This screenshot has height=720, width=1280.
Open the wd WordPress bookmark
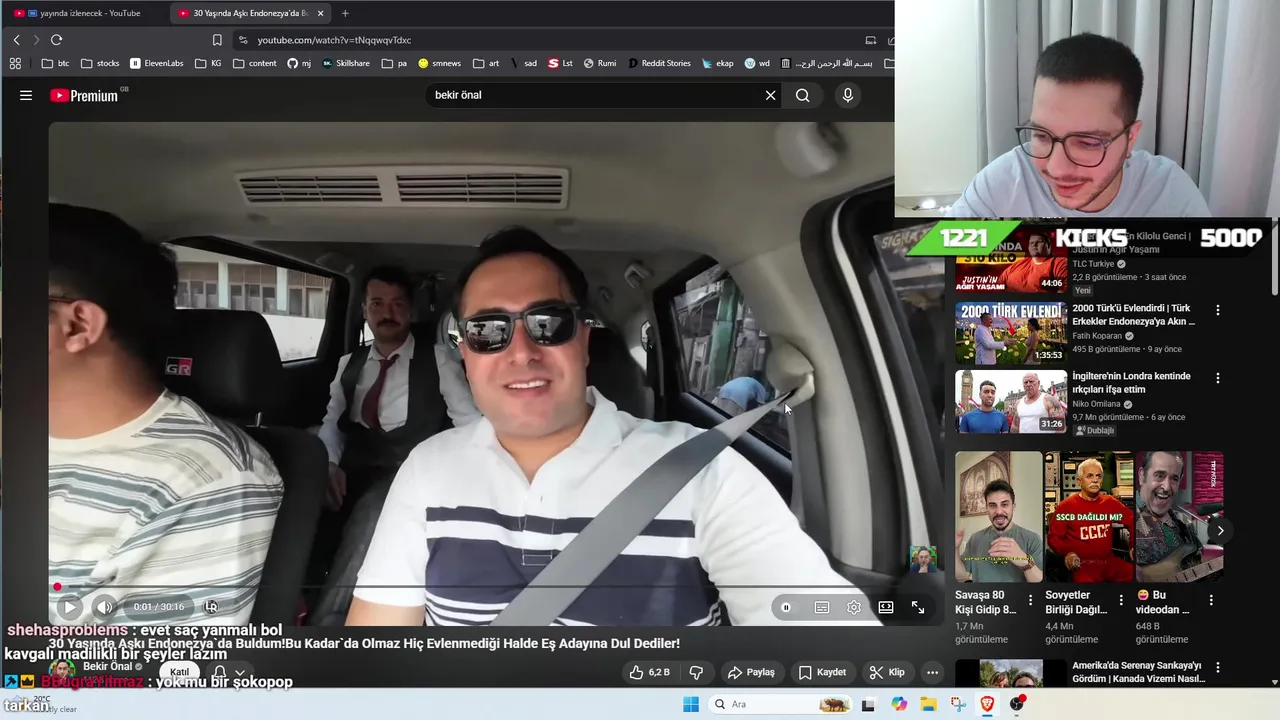(x=757, y=63)
